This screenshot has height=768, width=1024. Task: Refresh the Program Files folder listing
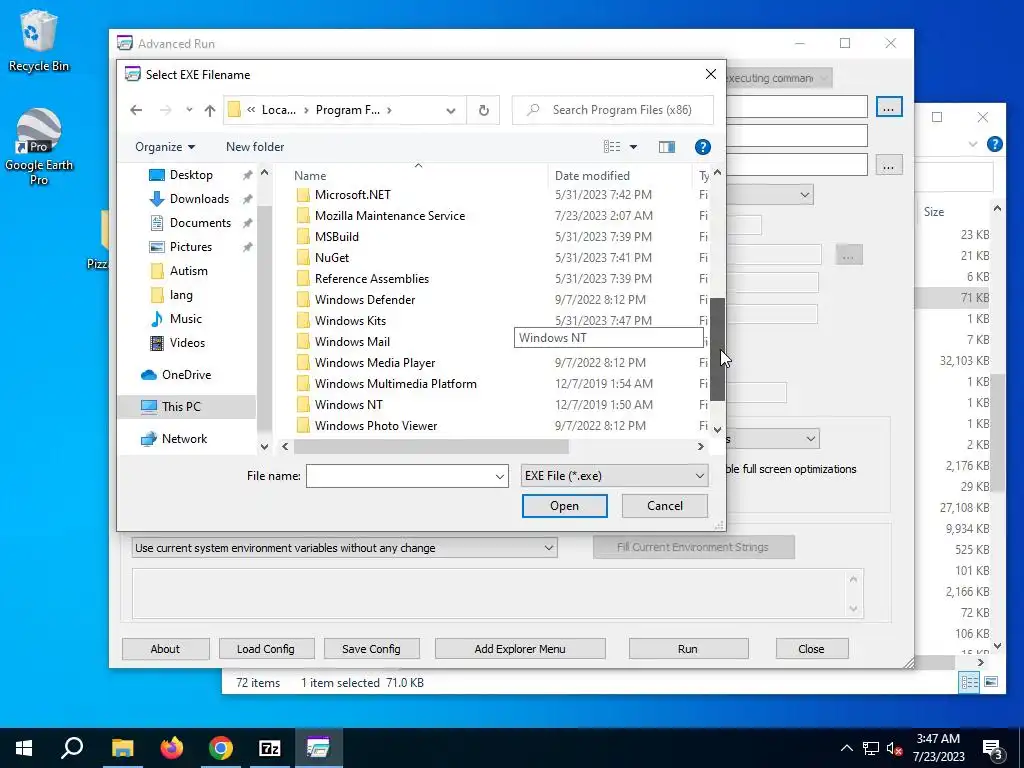click(483, 110)
